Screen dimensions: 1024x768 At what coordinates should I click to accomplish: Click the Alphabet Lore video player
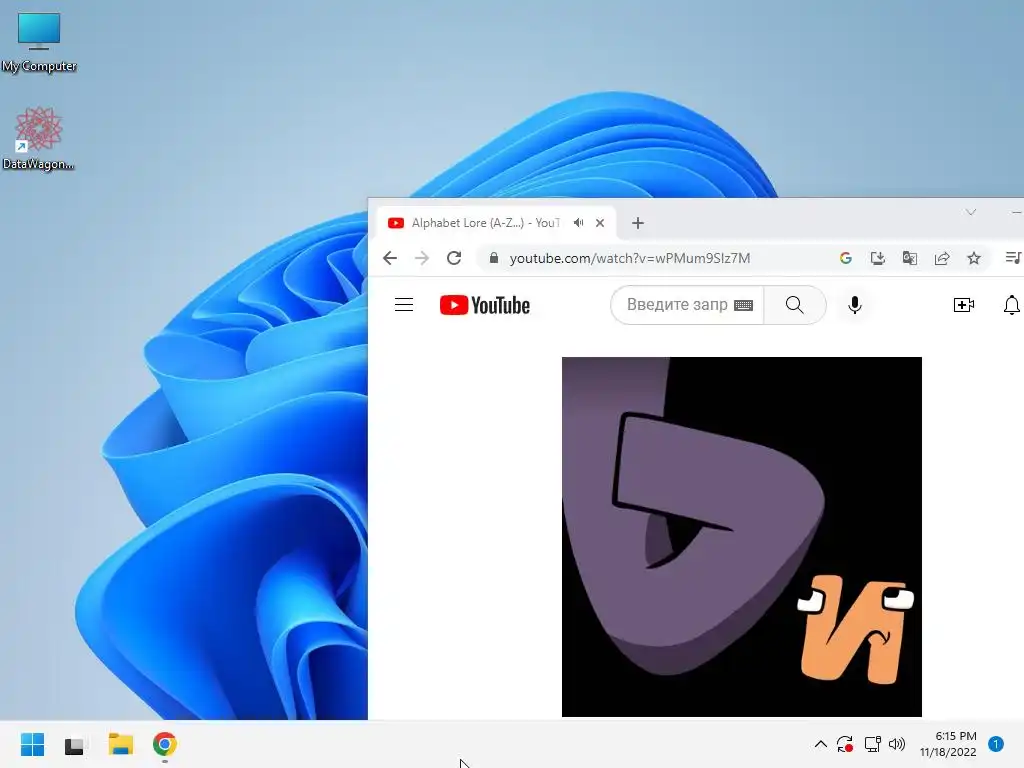coord(742,537)
